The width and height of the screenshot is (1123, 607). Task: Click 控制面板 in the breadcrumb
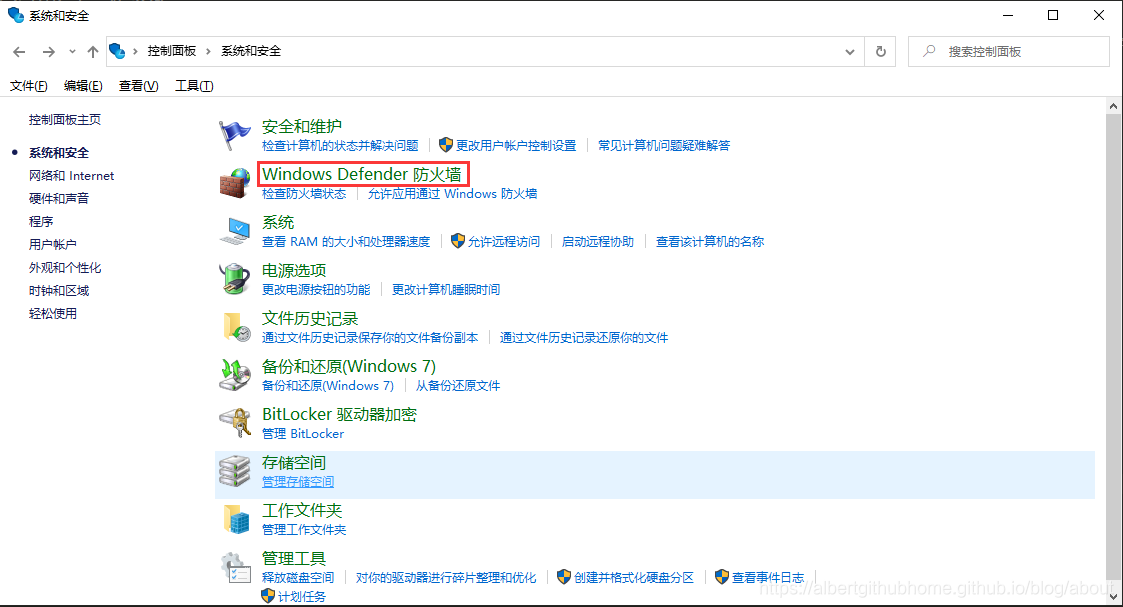[x=172, y=51]
